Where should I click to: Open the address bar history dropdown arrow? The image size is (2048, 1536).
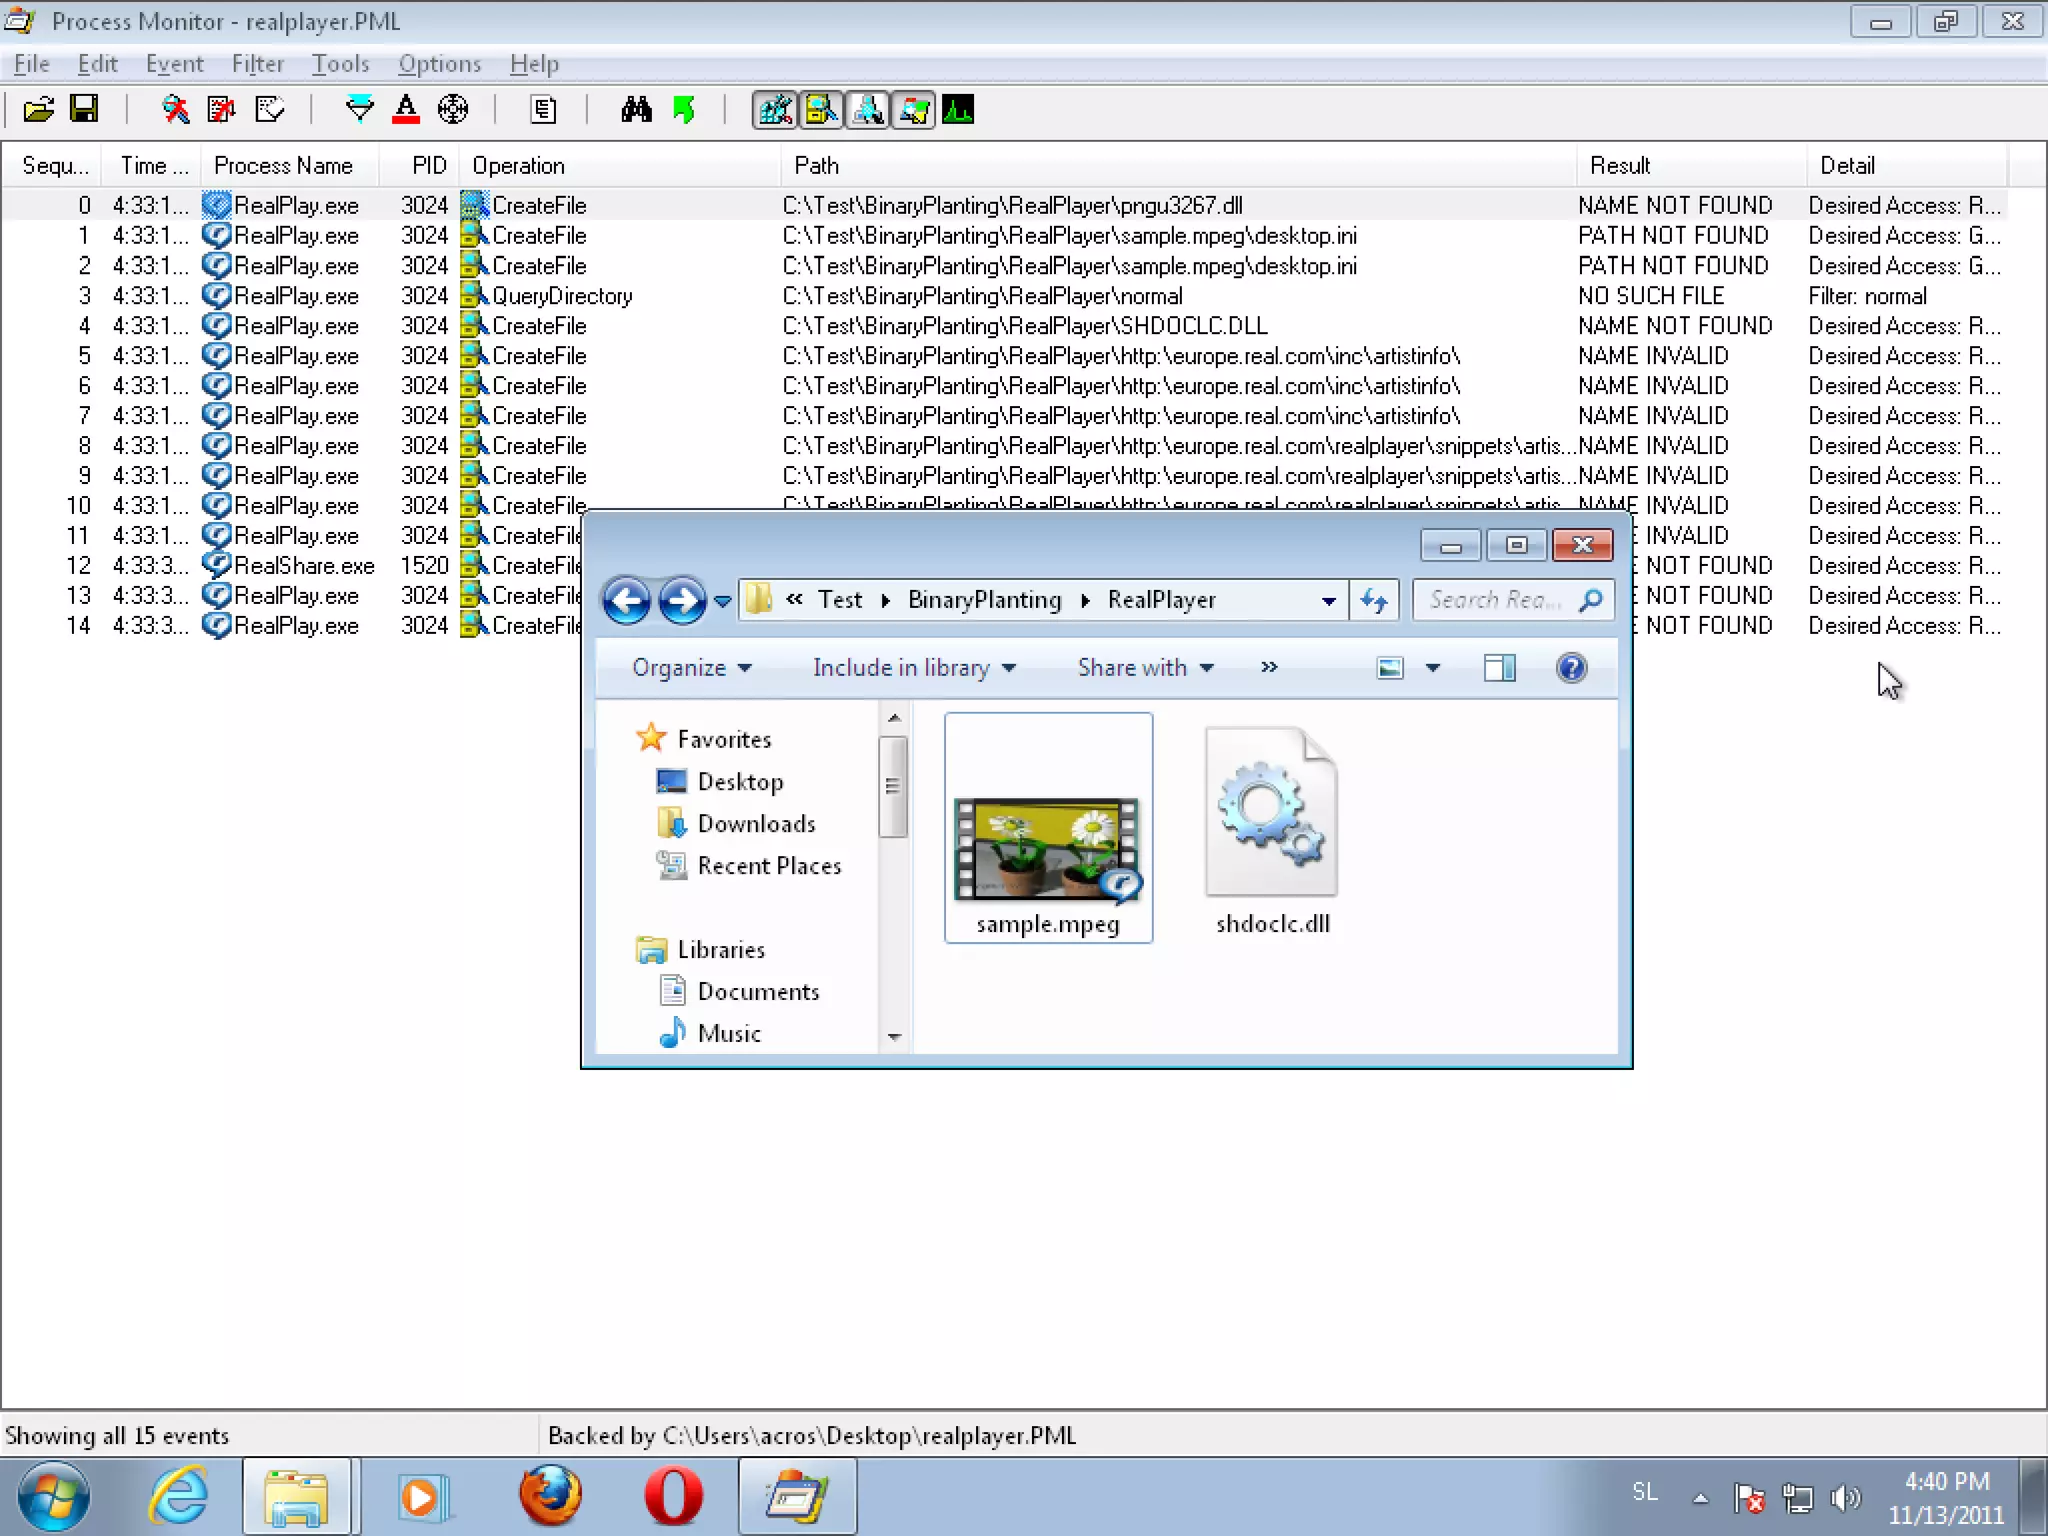(1328, 601)
